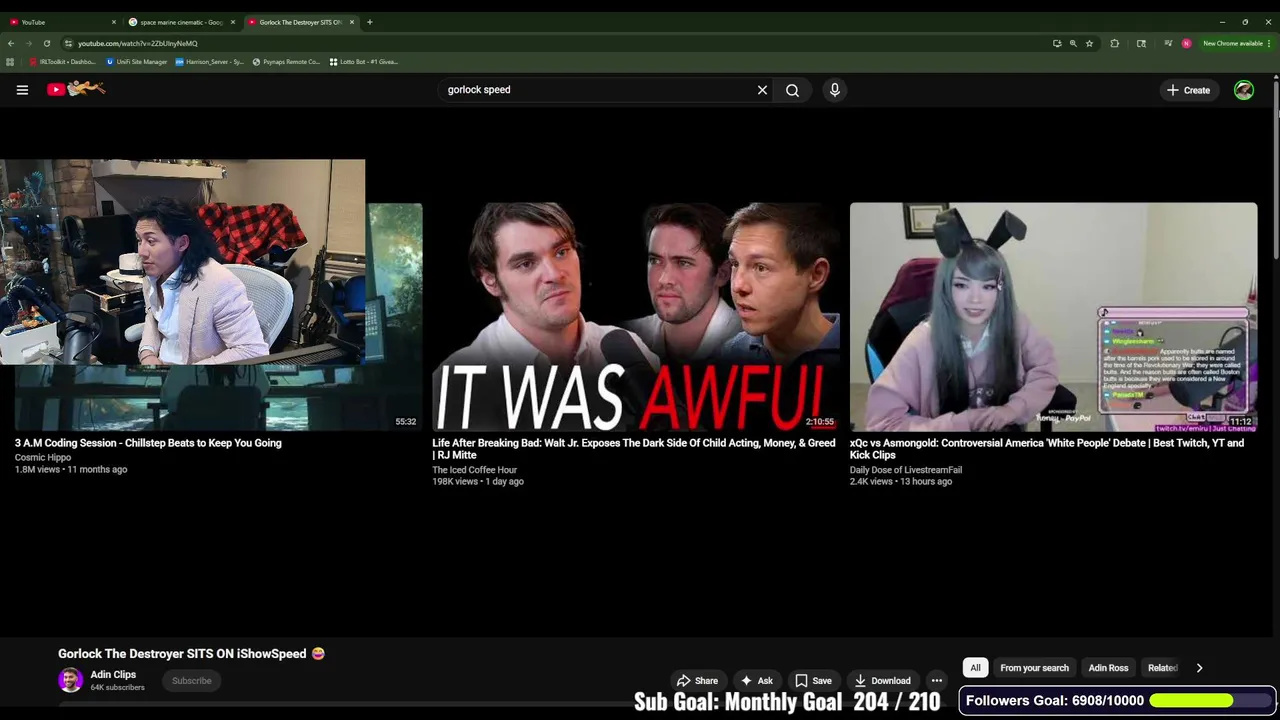Open the bookmarks apps grid icon
The height and width of the screenshot is (720, 1280).
click(x=10, y=62)
